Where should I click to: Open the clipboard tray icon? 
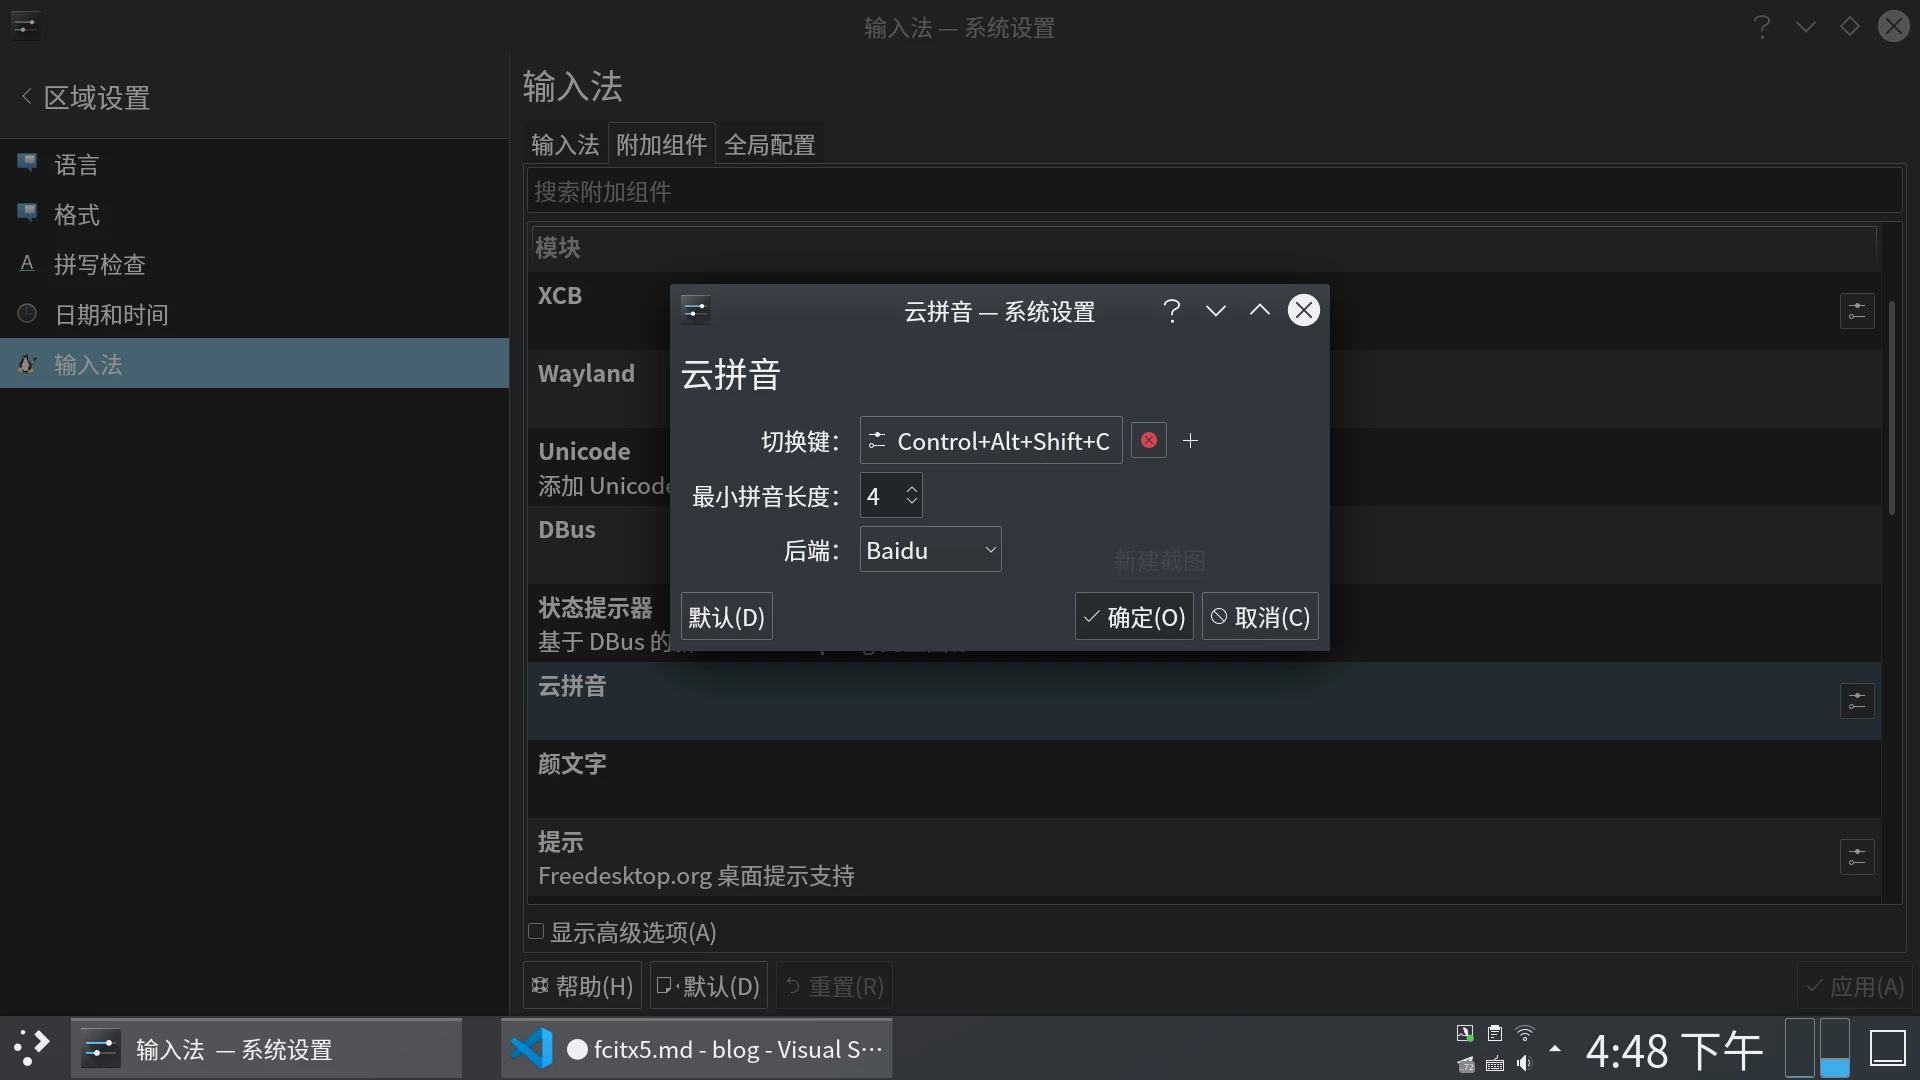point(1495,1033)
